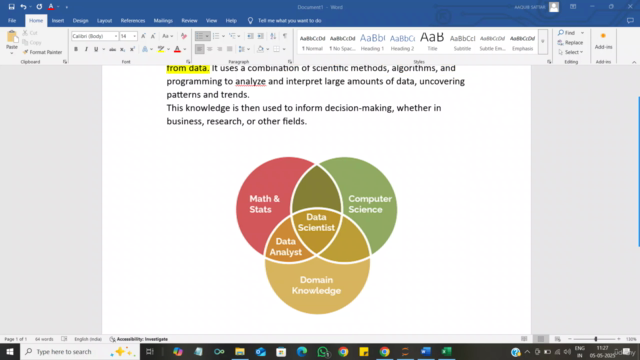Screen dimensions: 640x360
Task: Increase font size with Grow Font icon
Action: [x=143, y=36]
